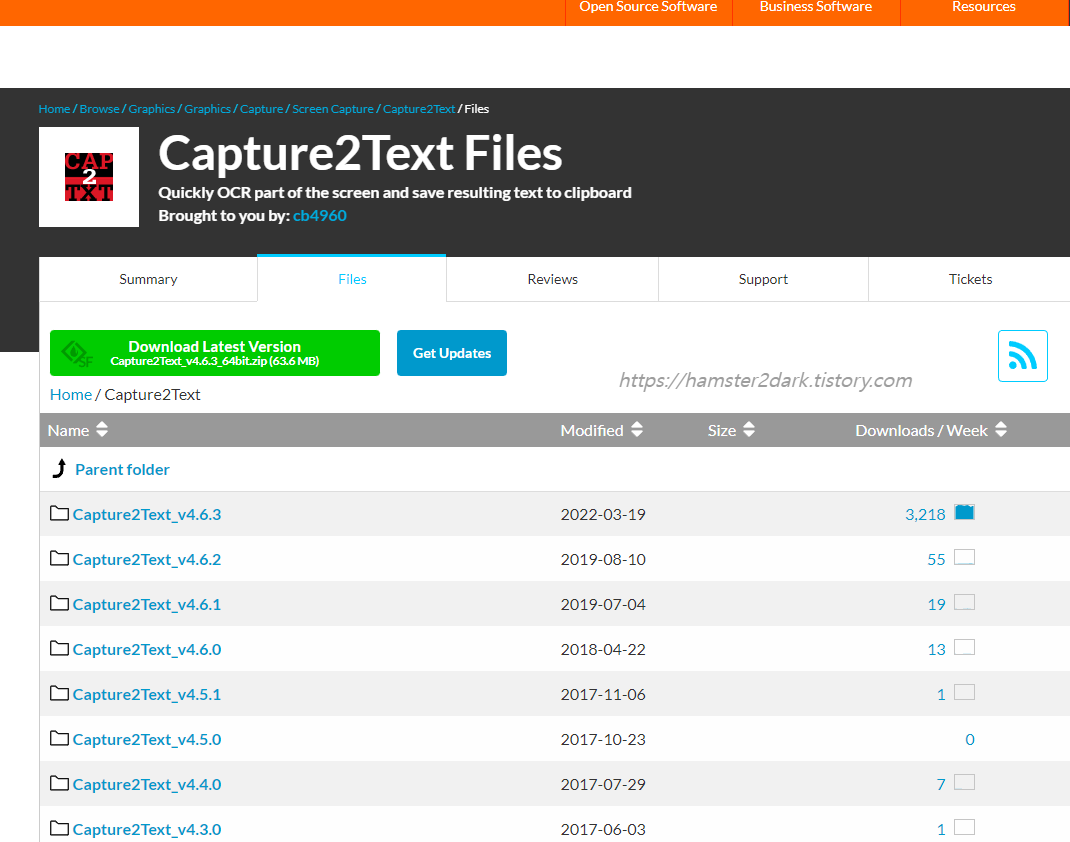
Task: Click the Capture breadcrumb link
Action: 261,109
